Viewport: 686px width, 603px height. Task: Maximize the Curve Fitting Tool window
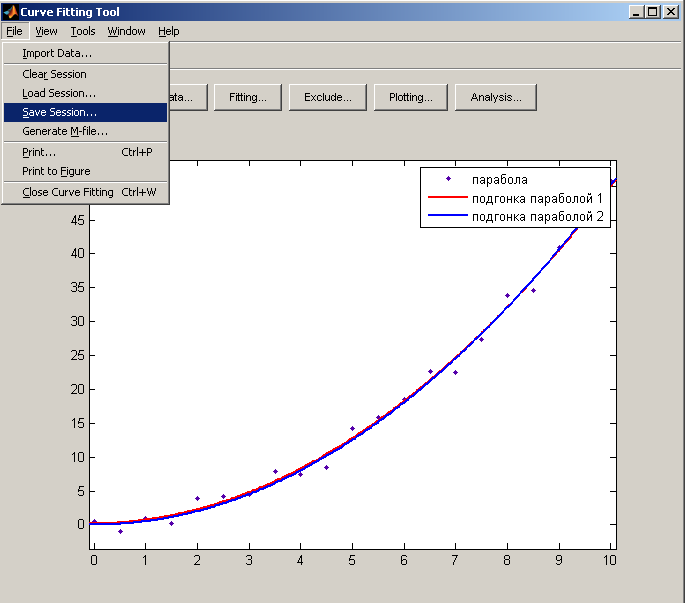652,12
